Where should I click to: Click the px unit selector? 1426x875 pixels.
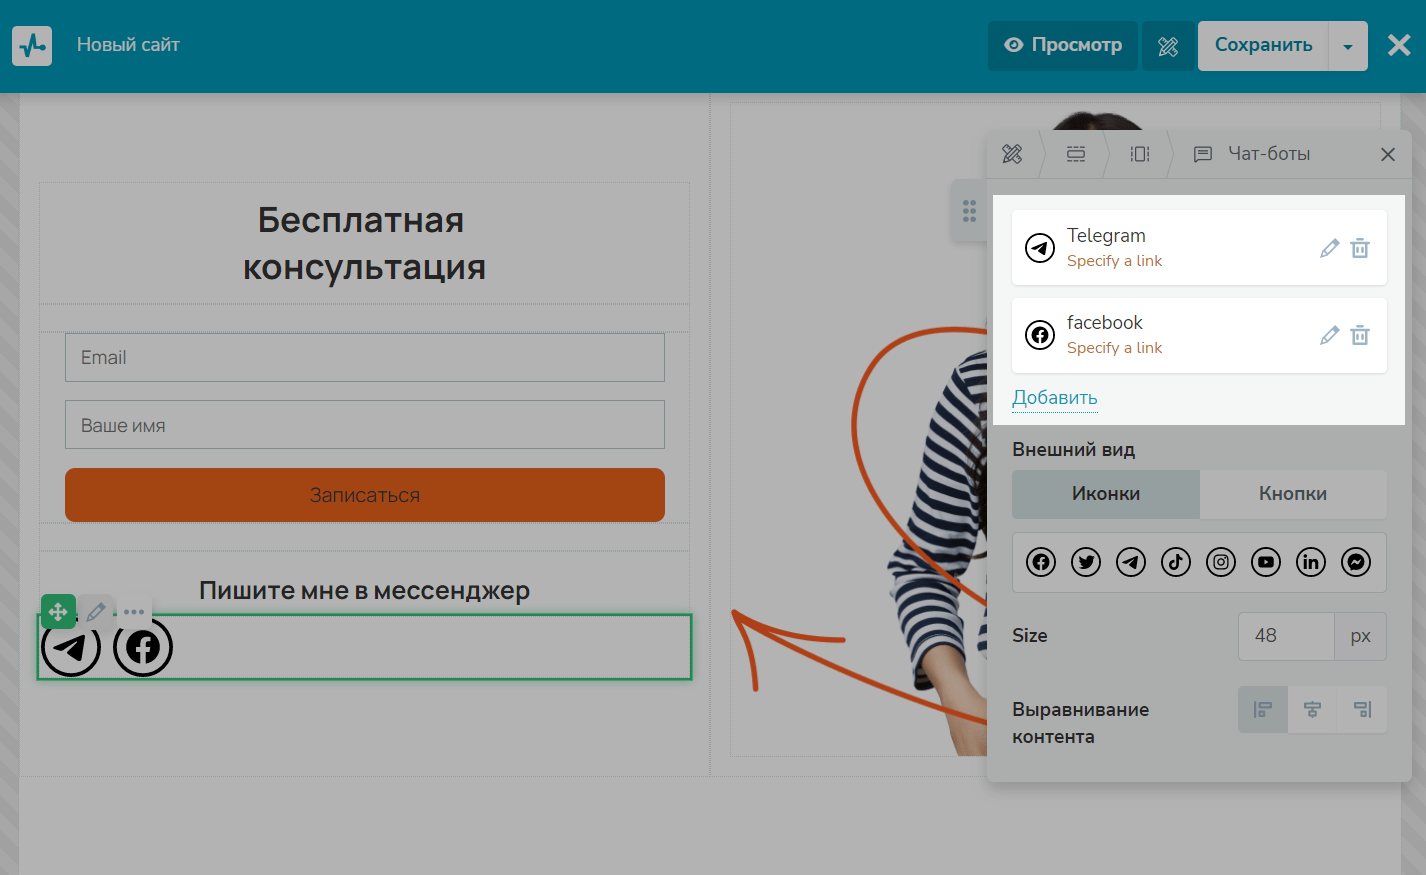click(x=1360, y=636)
